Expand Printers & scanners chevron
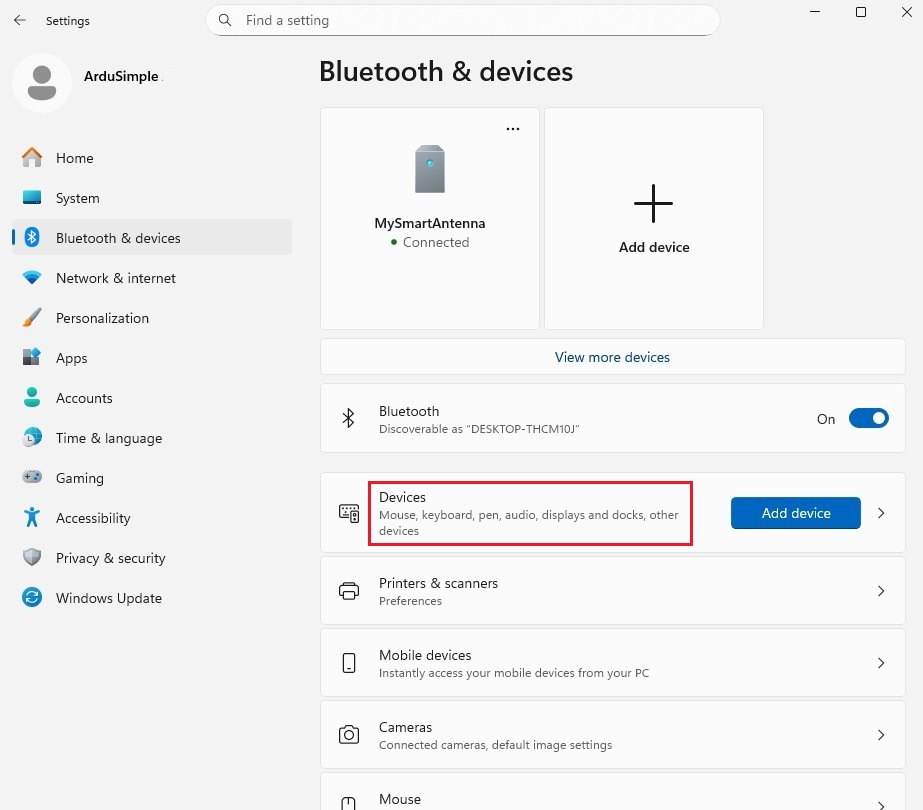 pos(881,591)
